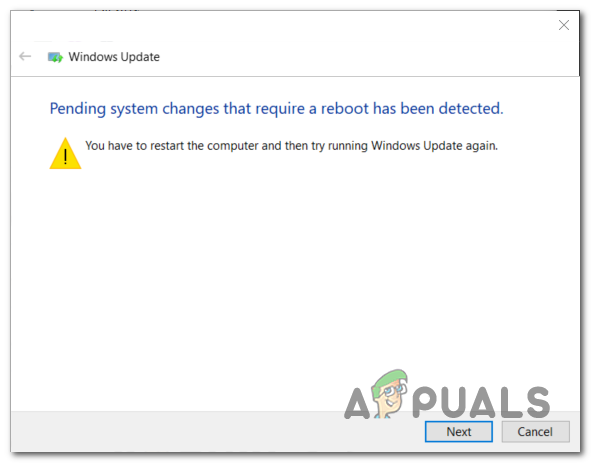Click the back arrow in dialog header
Screen dimensions: 591x463
point(25,57)
